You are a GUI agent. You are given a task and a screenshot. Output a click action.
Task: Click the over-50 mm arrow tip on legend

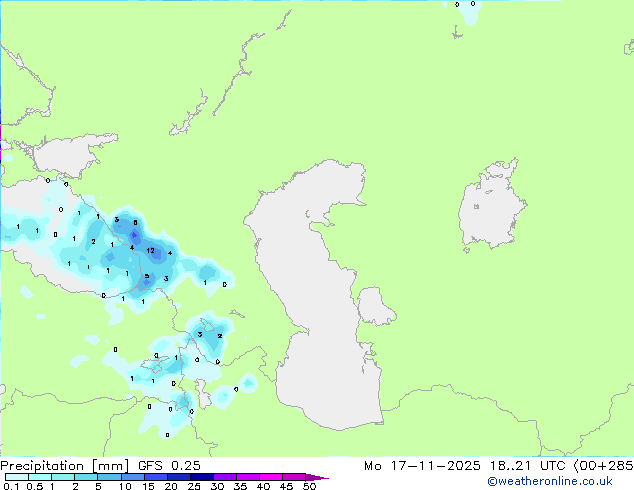tap(317, 477)
